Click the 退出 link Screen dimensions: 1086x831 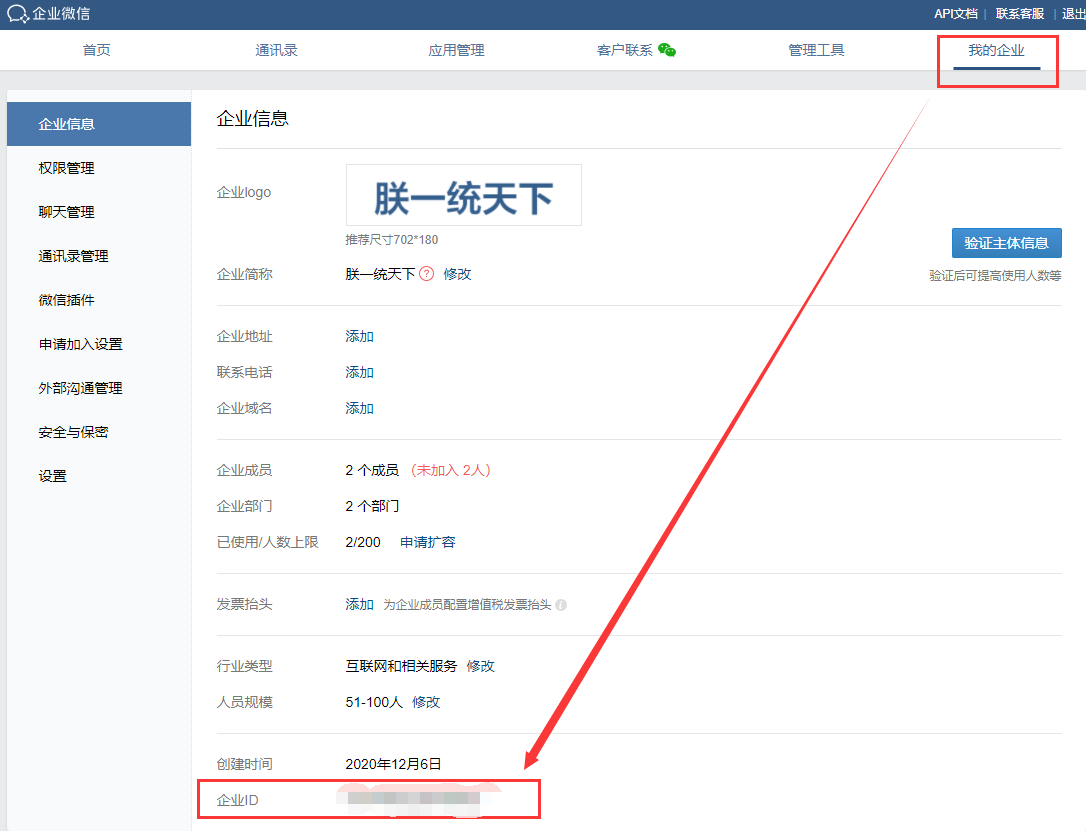point(1074,14)
